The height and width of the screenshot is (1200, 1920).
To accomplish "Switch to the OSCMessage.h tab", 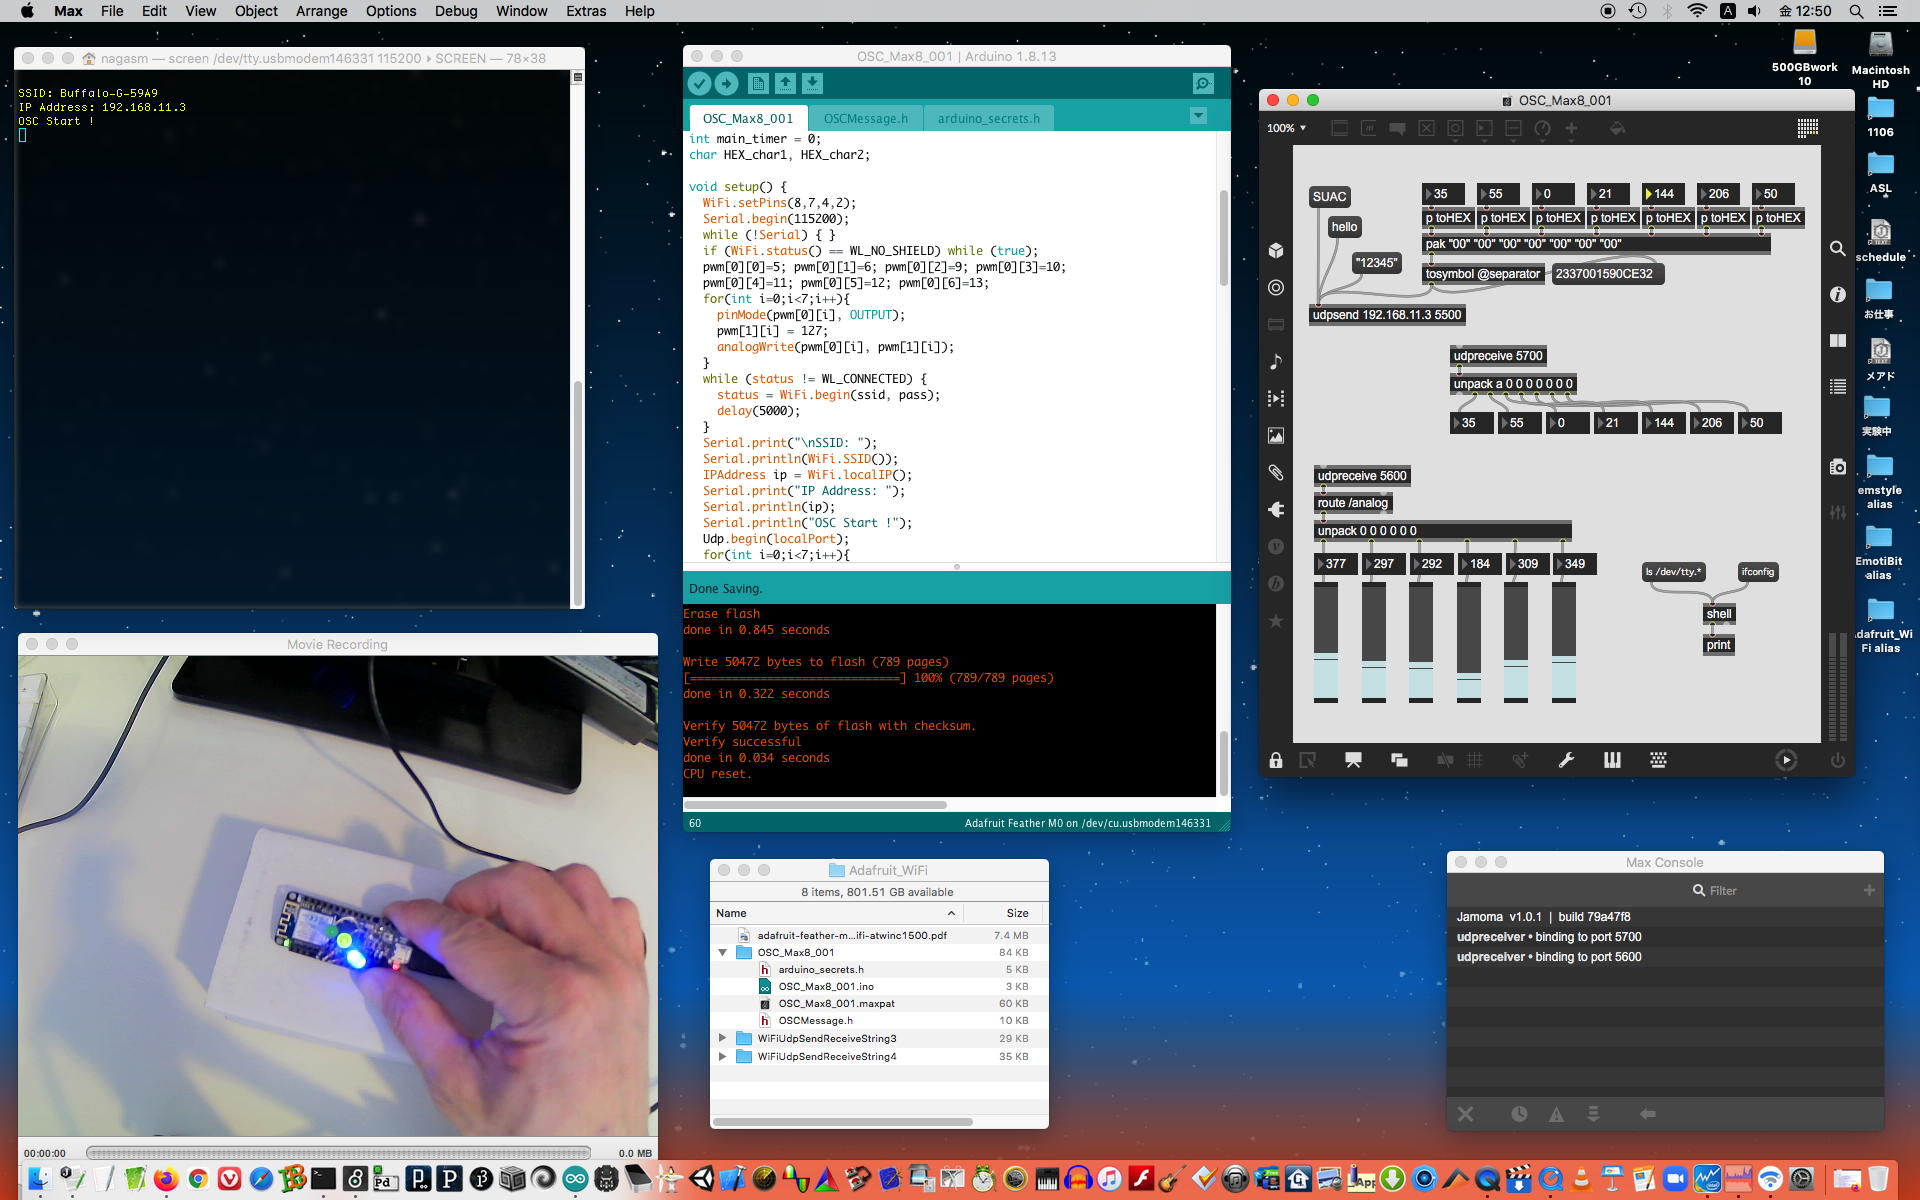I will tap(865, 118).
